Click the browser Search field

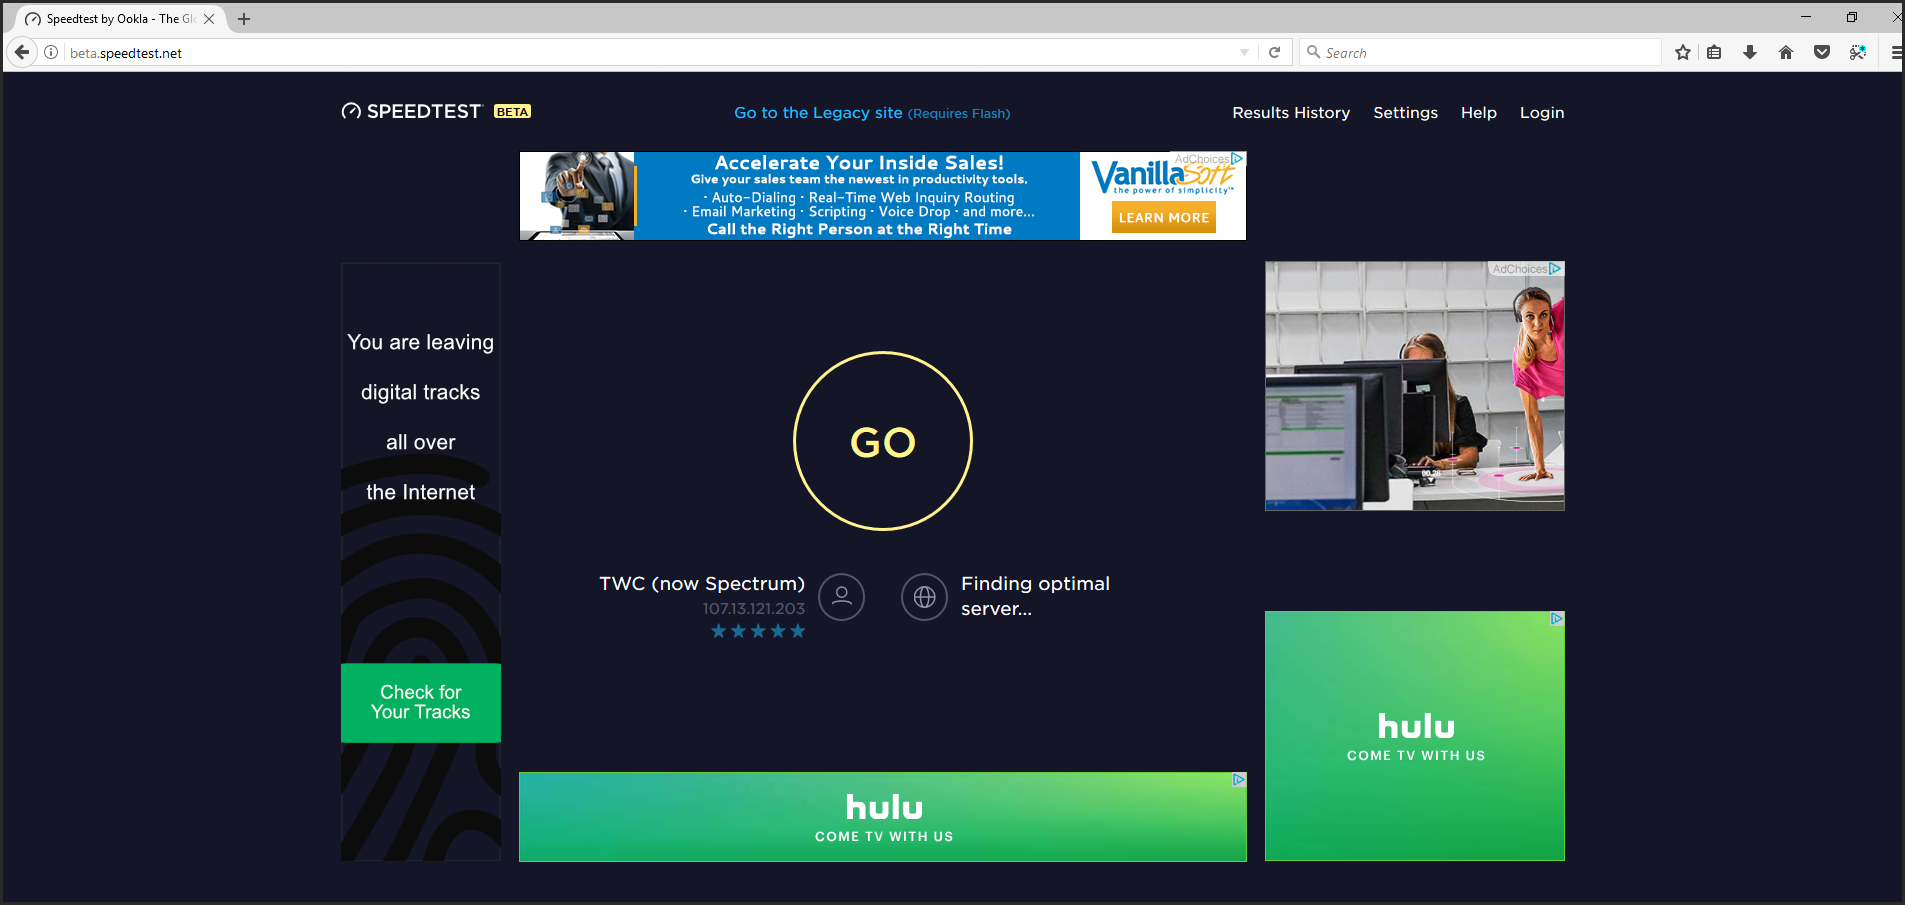click(x=1481, y=53)
